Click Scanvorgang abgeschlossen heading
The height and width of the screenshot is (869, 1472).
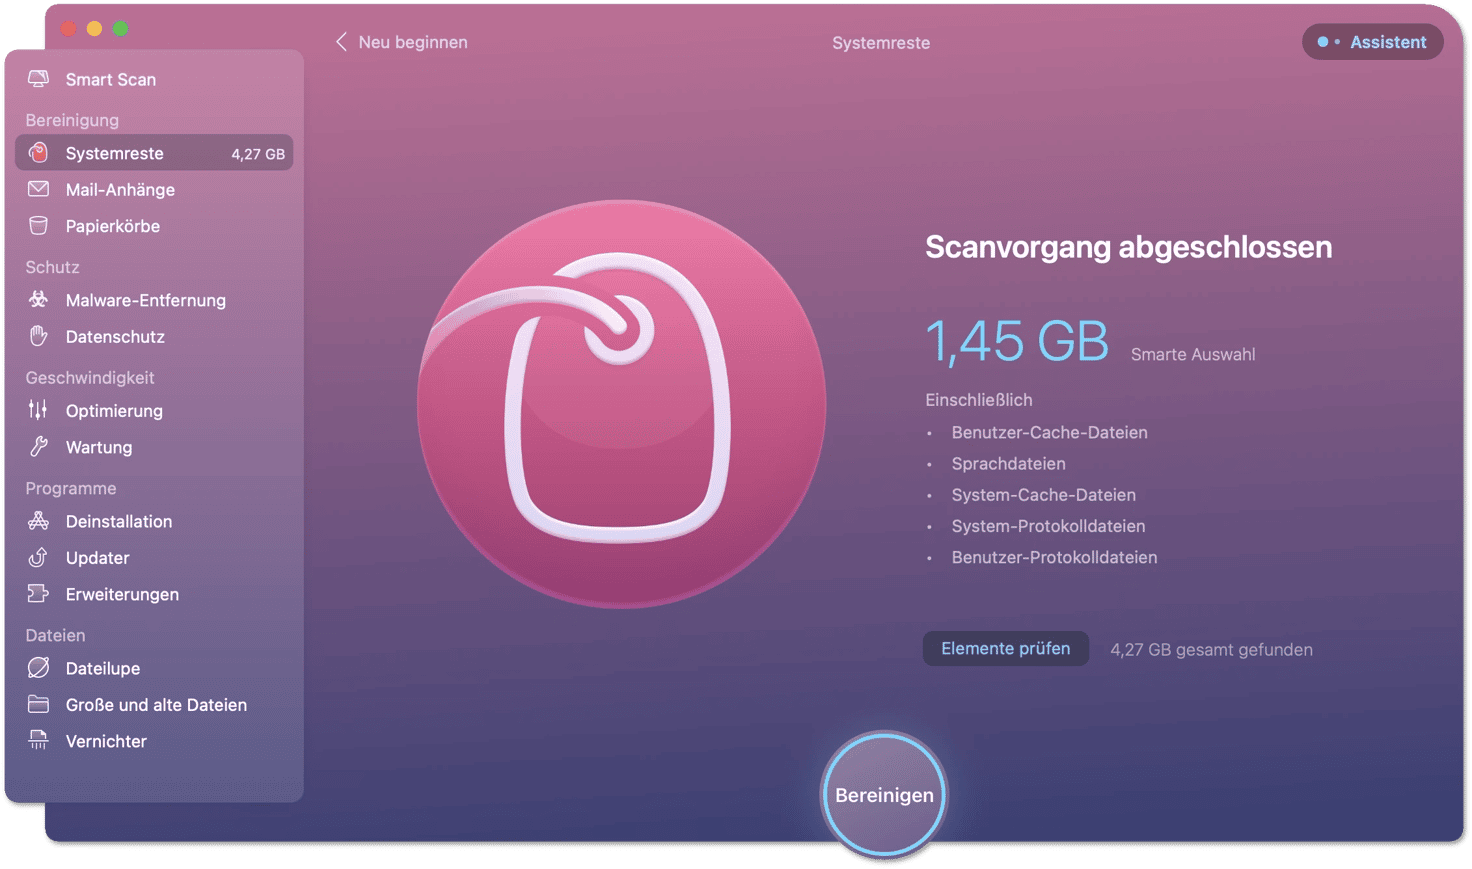1128,247
